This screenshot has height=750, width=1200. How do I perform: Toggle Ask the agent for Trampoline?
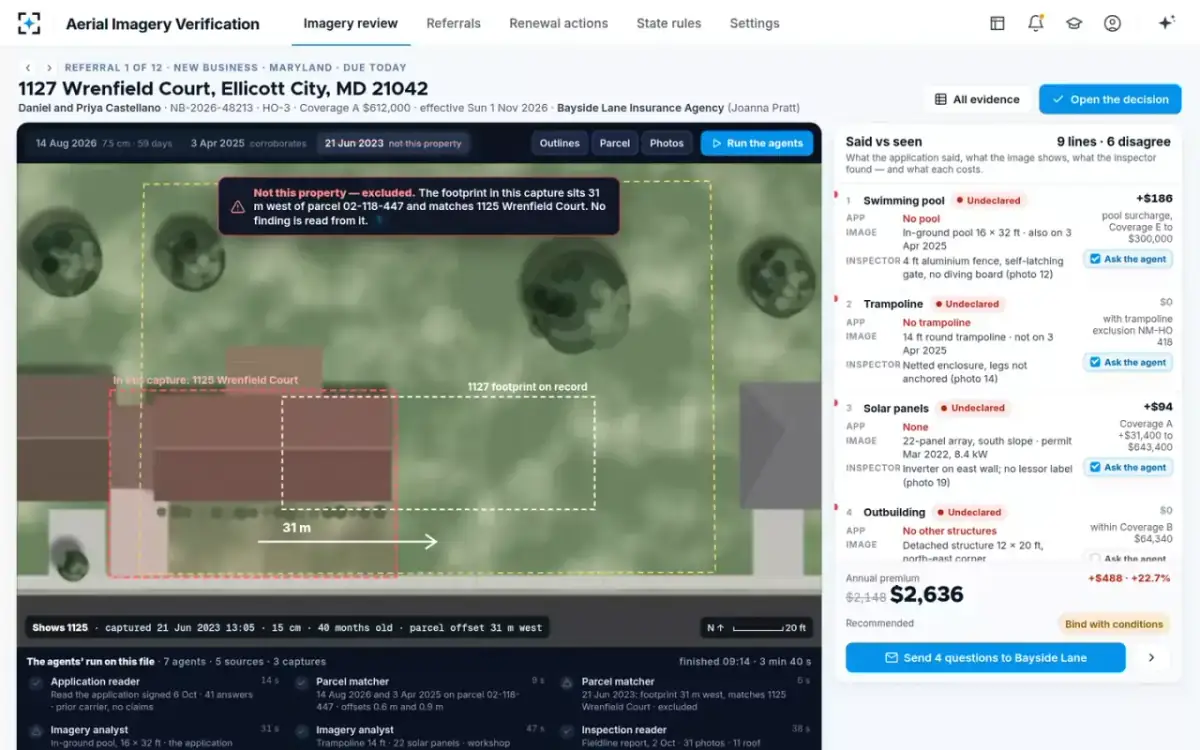[1128, 362]
